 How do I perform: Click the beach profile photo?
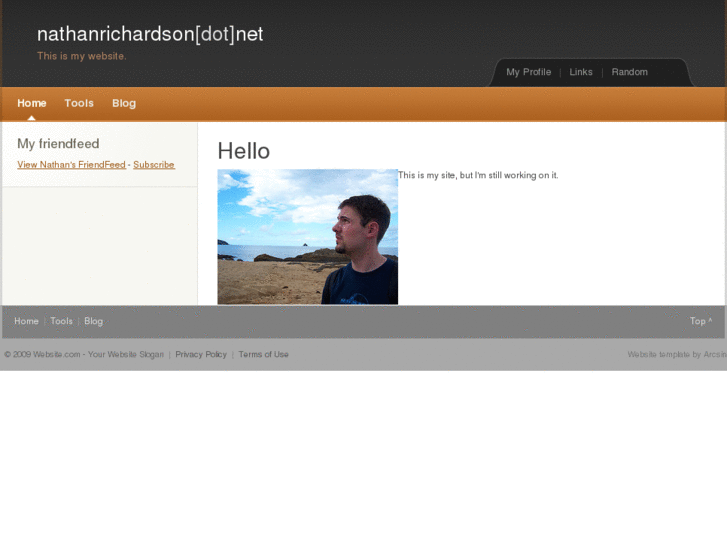(307, 237)
